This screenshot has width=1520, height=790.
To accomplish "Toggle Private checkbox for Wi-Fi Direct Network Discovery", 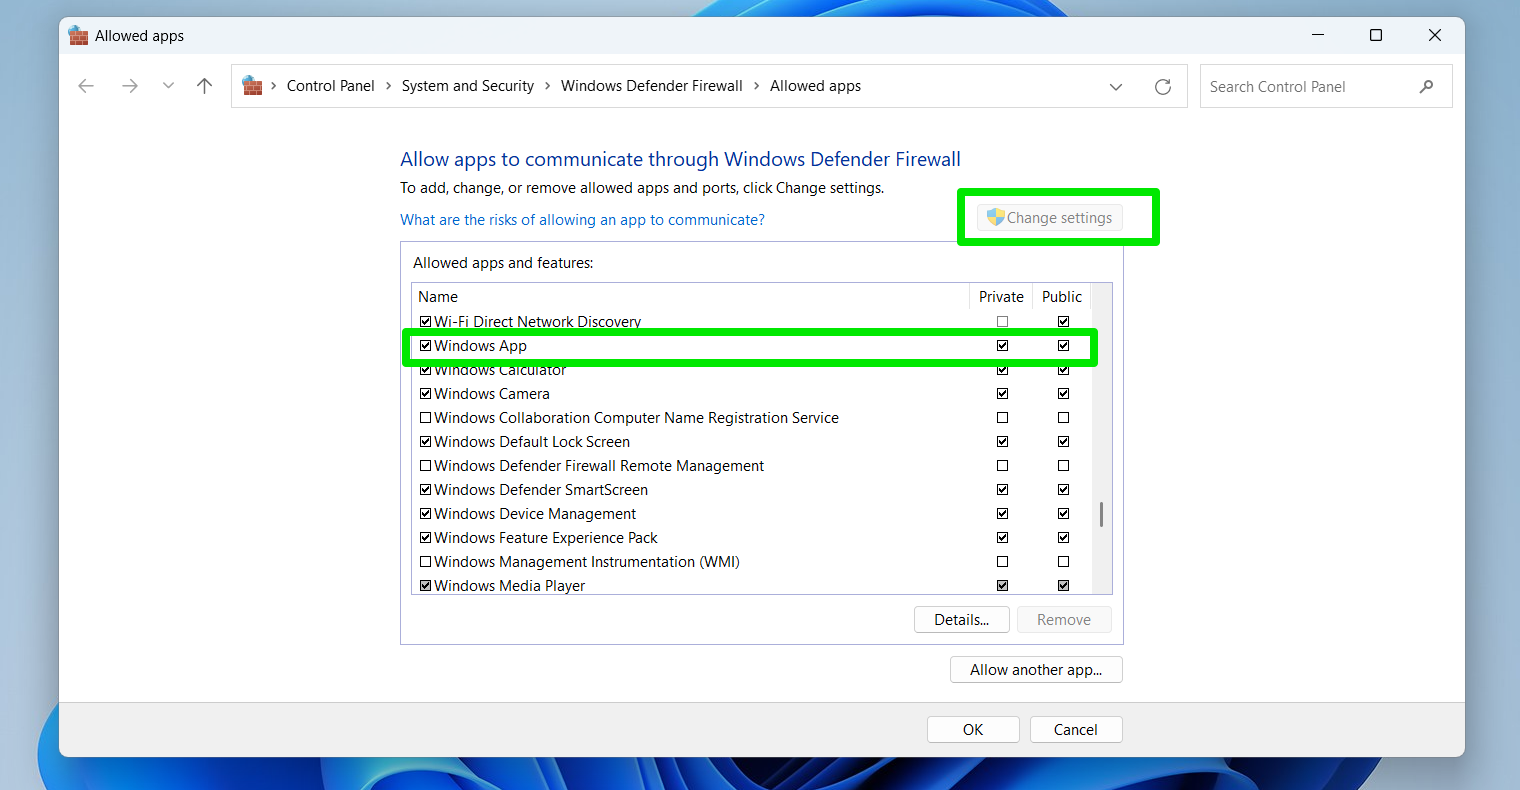I will point(1002,322).
